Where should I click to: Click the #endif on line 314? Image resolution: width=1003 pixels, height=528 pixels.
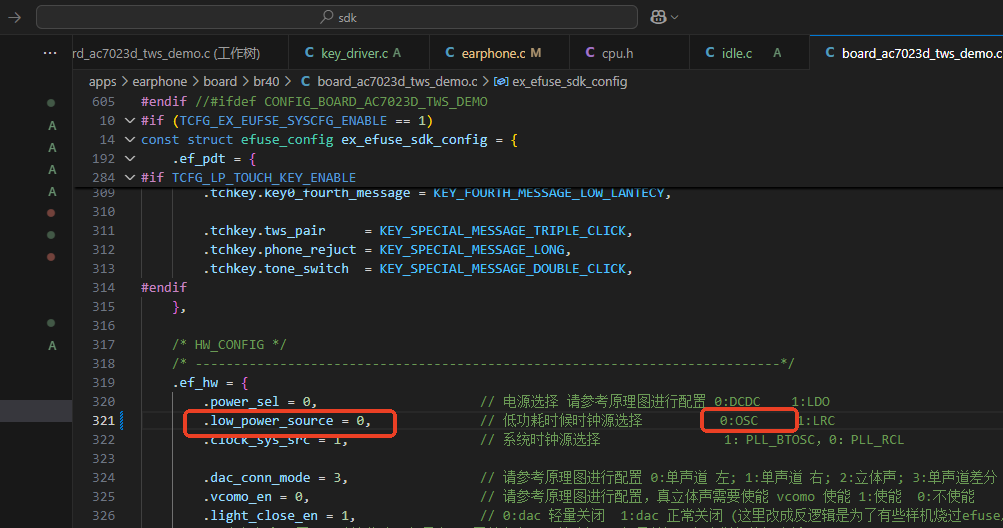[x=164, y=287]
